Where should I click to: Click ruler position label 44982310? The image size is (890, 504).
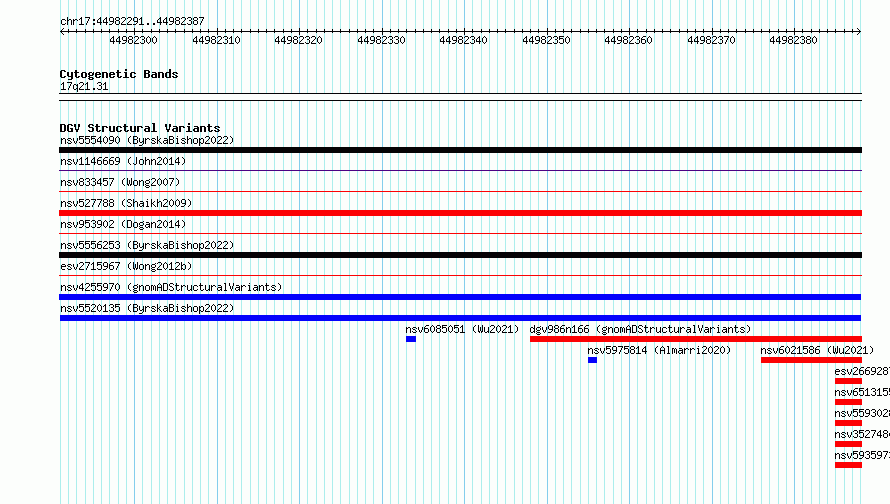click(216, 40)
